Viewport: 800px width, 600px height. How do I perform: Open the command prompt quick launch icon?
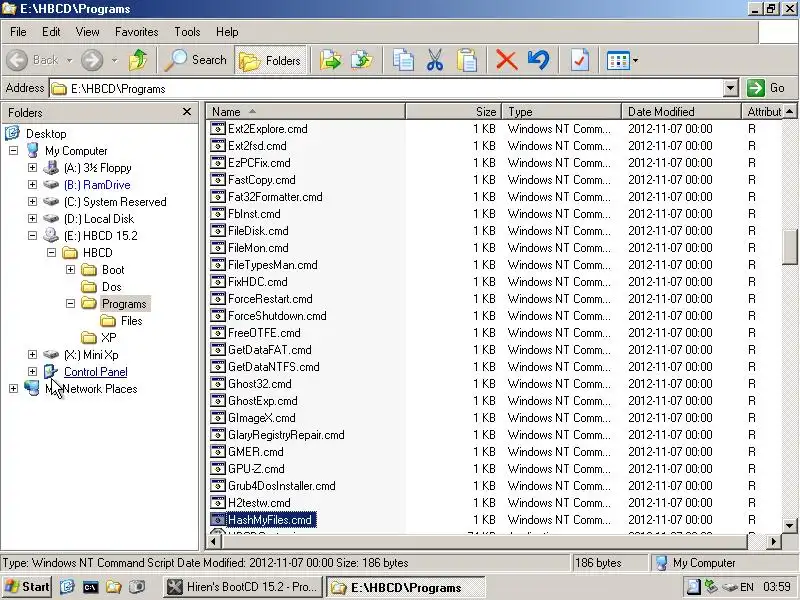point(90,587)
